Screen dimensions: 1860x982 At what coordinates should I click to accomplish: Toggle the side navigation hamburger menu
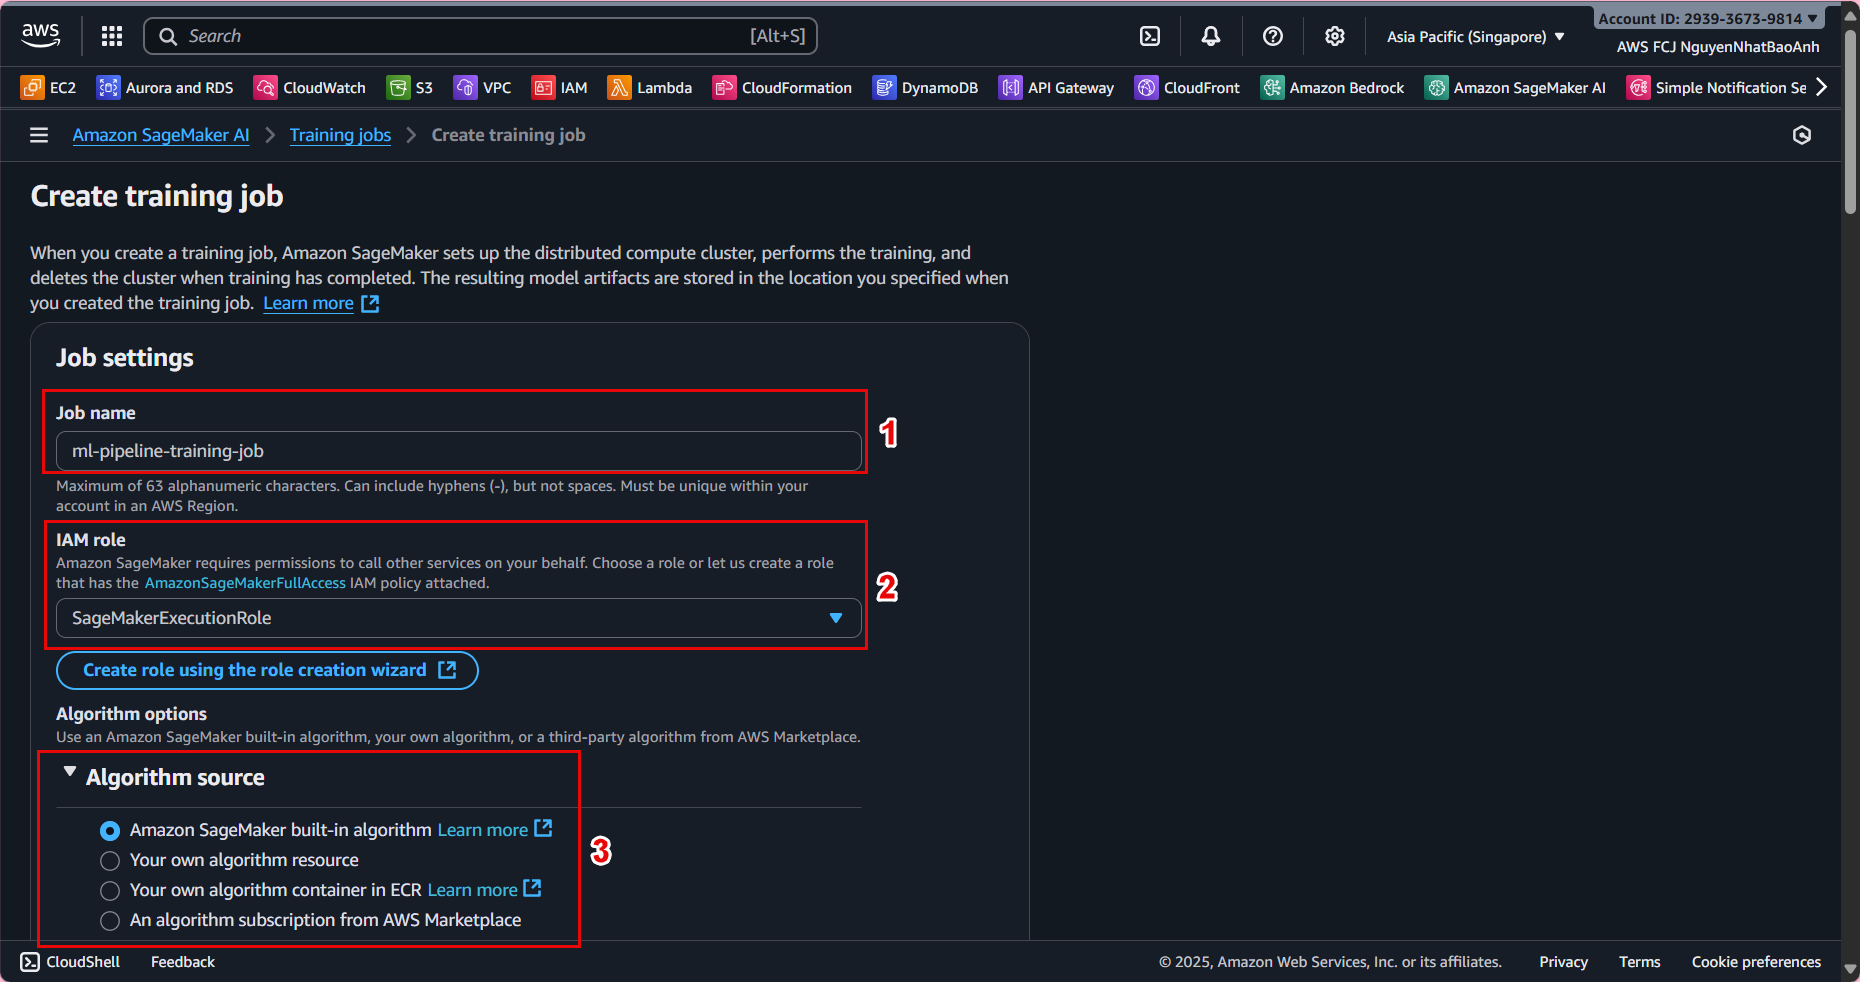pos(39,135)
